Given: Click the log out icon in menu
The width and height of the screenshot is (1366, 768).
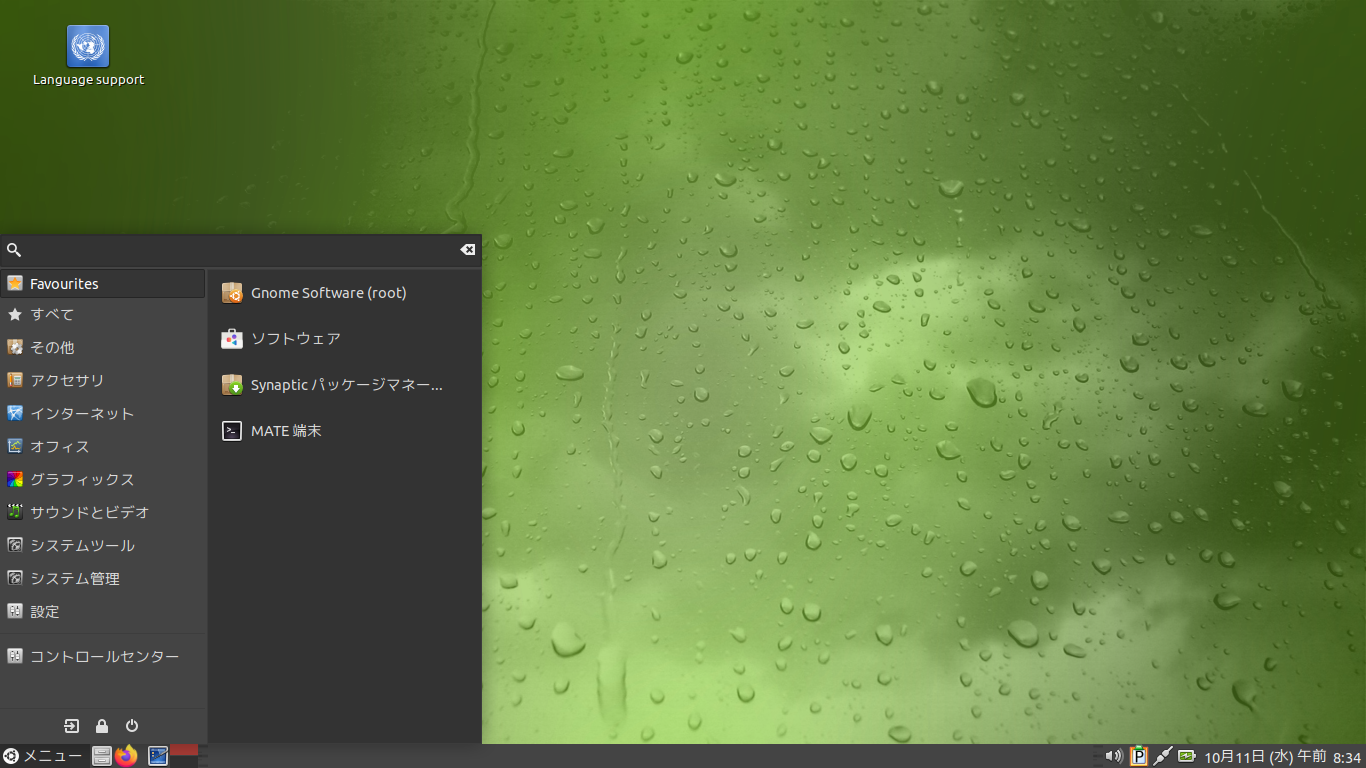Looking at the screenshot, I should [x=72, y=726].
